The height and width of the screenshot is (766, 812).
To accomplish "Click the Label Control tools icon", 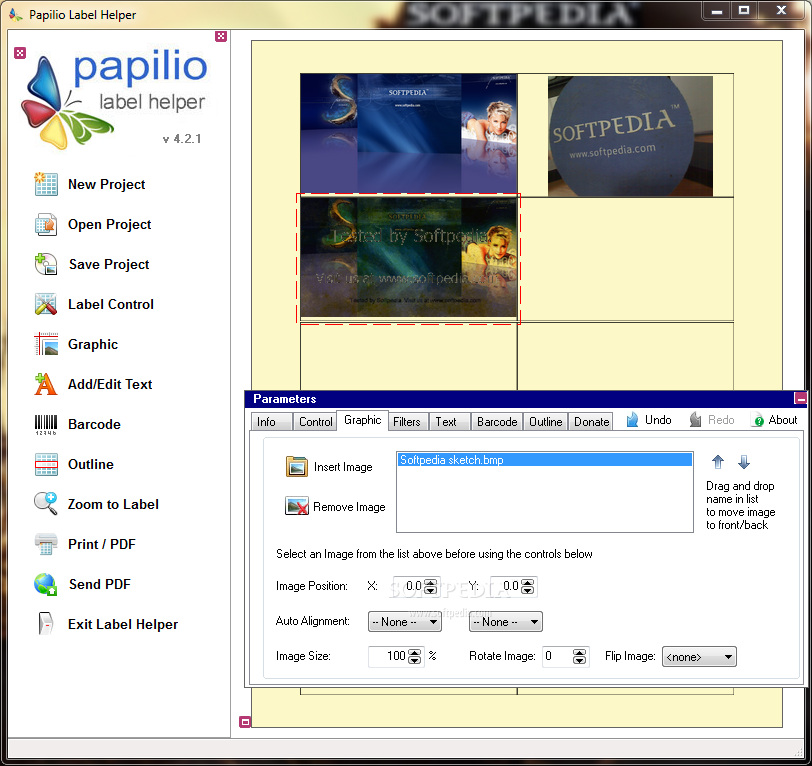I will point(46,304).
